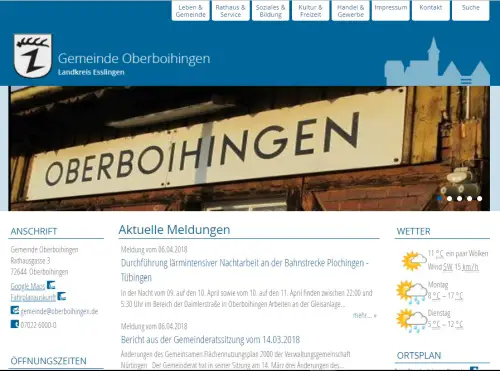
Task: Click the Montag rain weather icon
Action: pyautogui.click(x=411, y=292)
